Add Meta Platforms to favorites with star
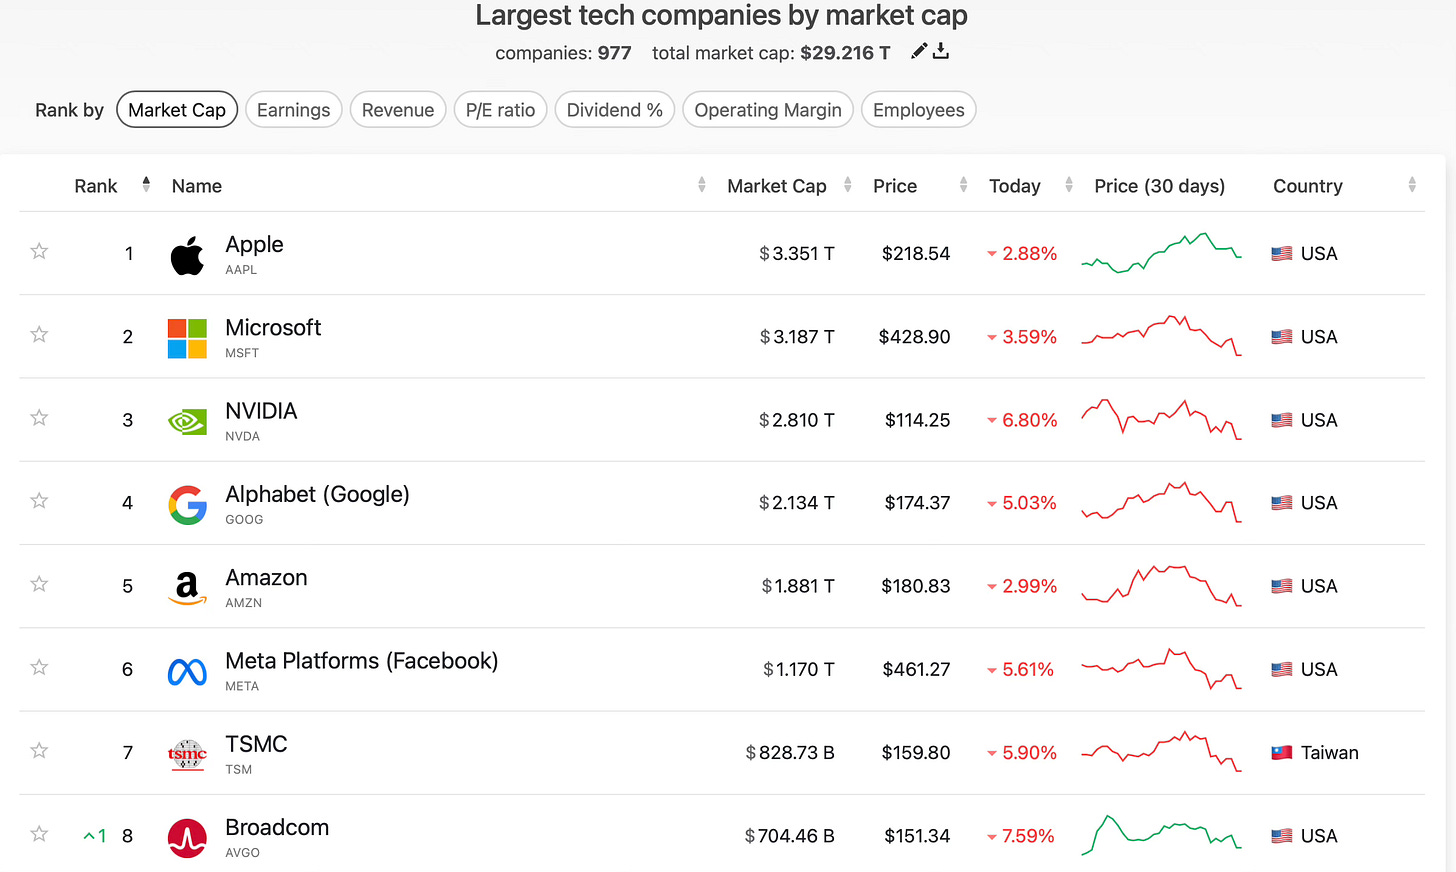The width and height of the screenshot is (1456, 872). click(39, 666)
